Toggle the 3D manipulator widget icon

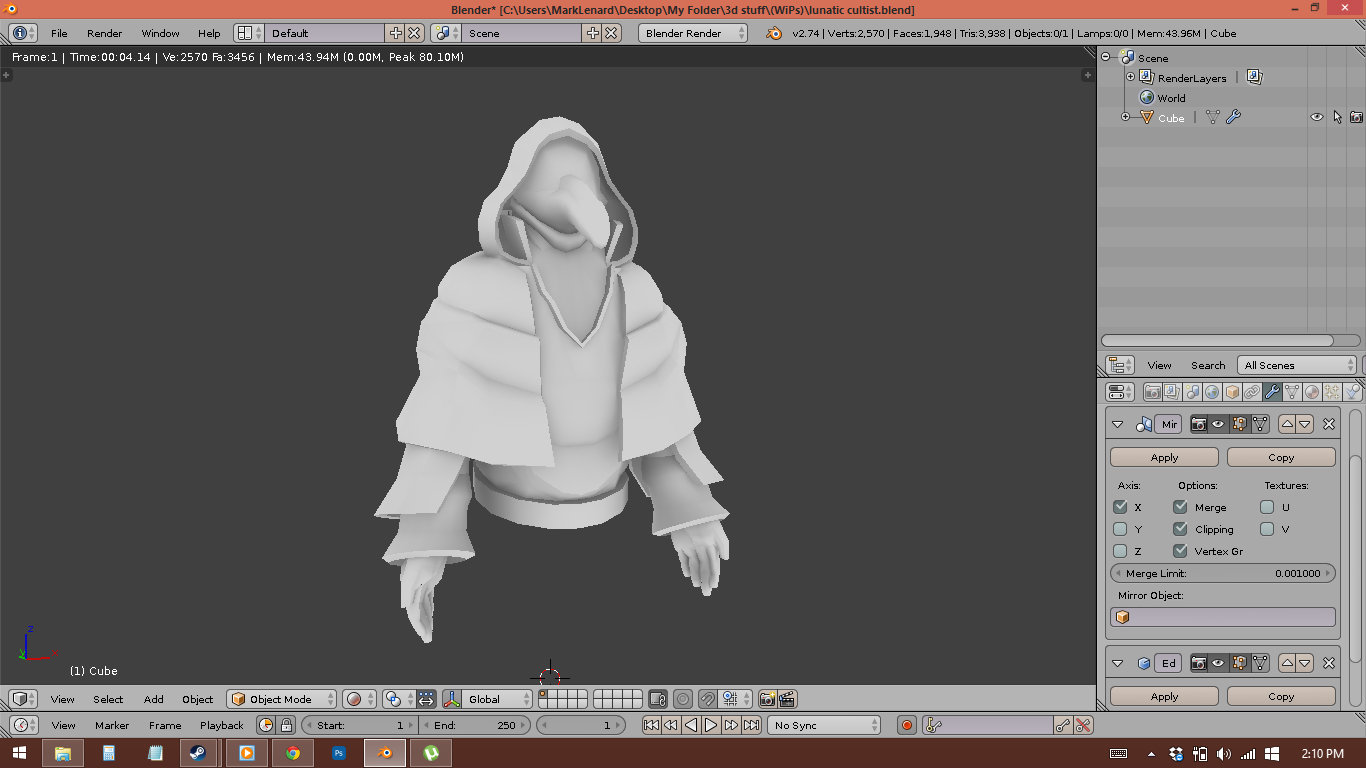coord(451,699)
